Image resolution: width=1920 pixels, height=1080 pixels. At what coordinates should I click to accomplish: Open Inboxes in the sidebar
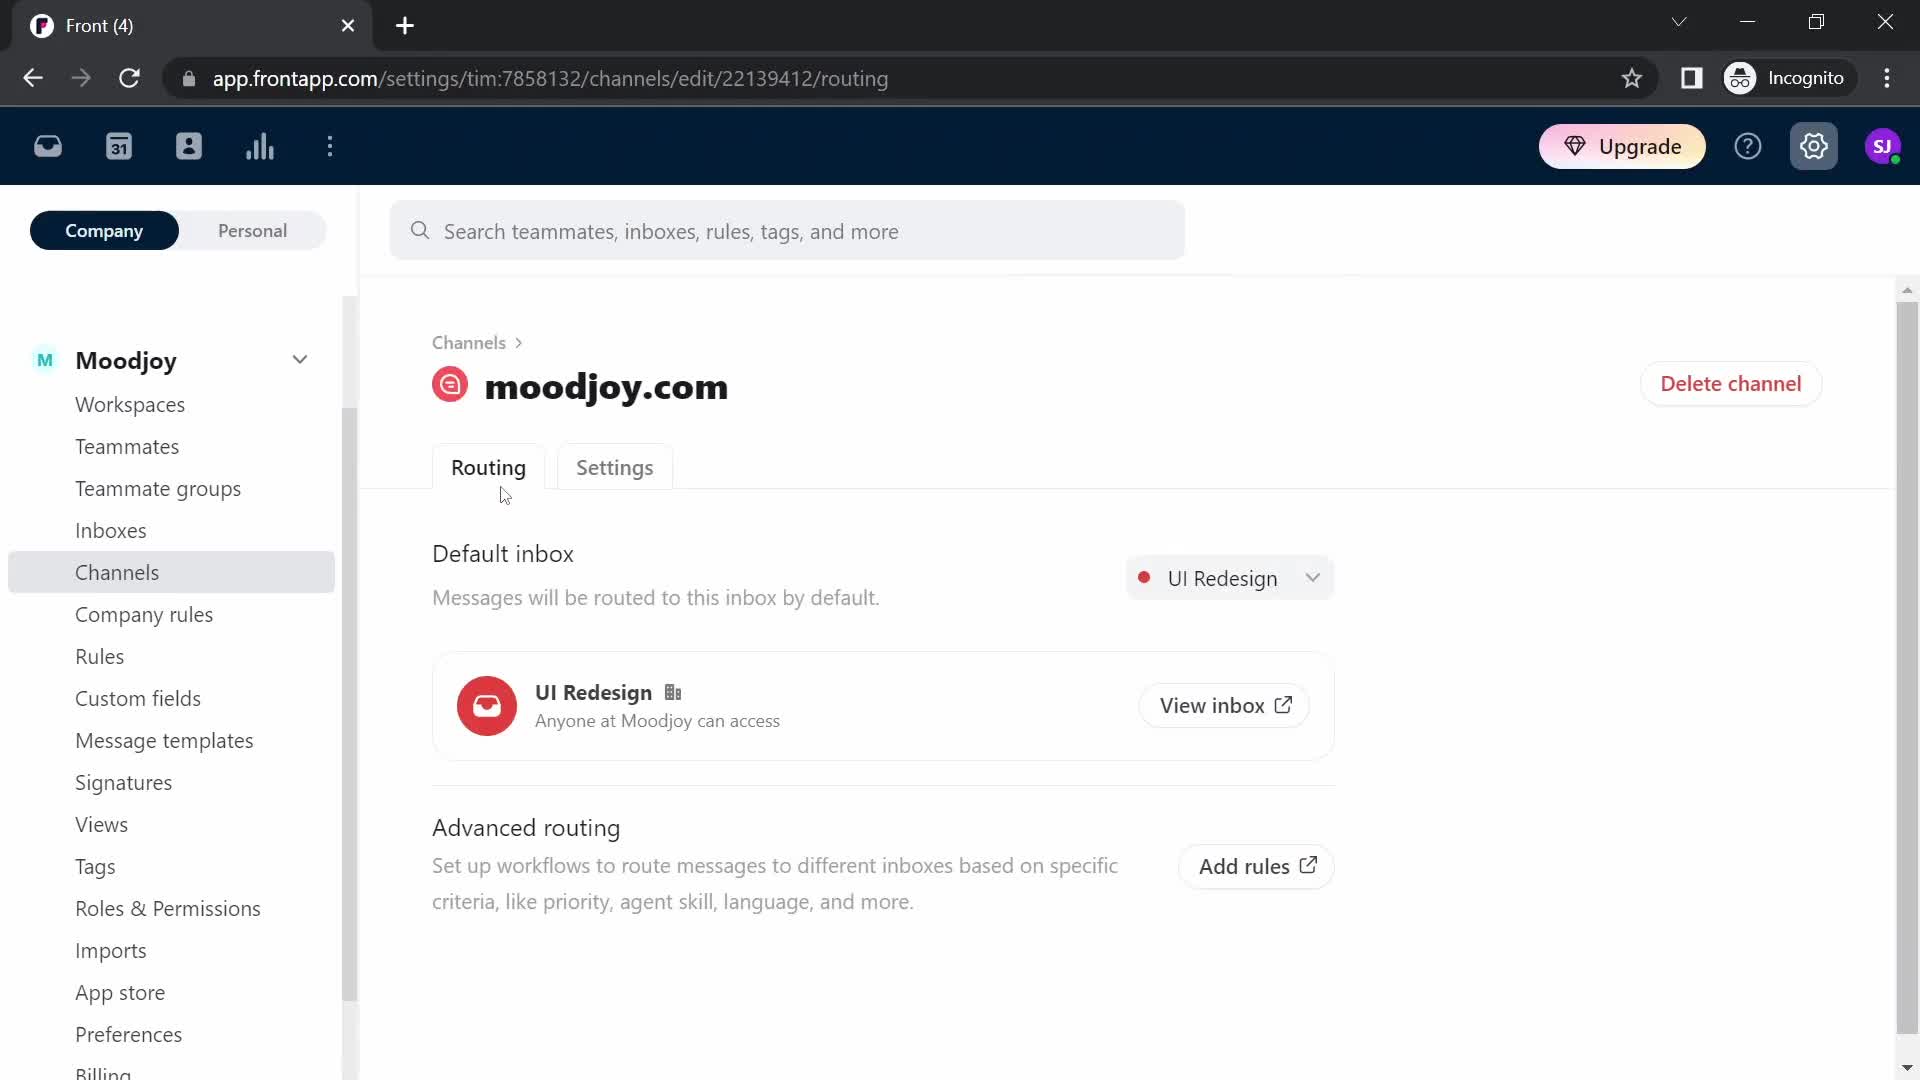[x=111, y=531]
